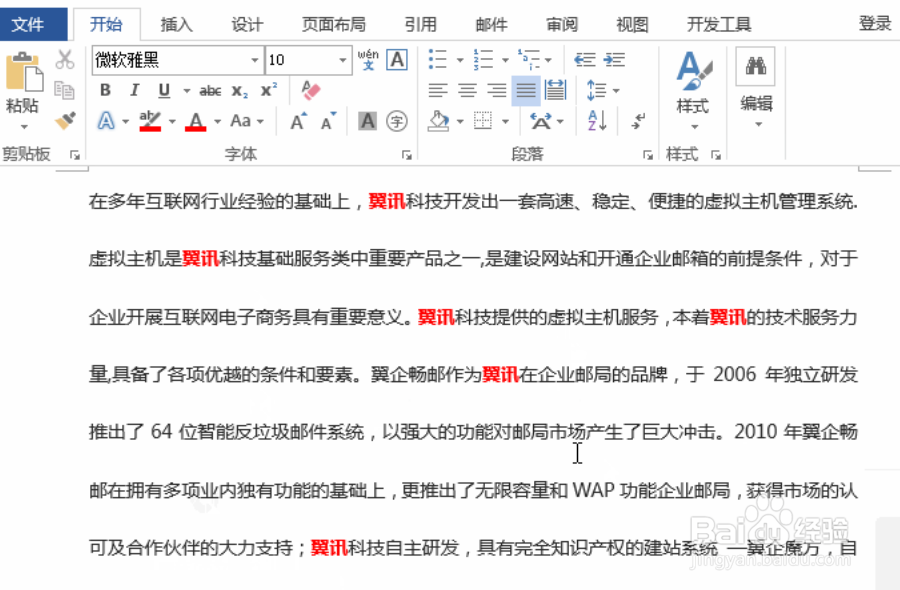Click the enclosed character 字 icon
The image size is (900, 590).
[397, 121]
